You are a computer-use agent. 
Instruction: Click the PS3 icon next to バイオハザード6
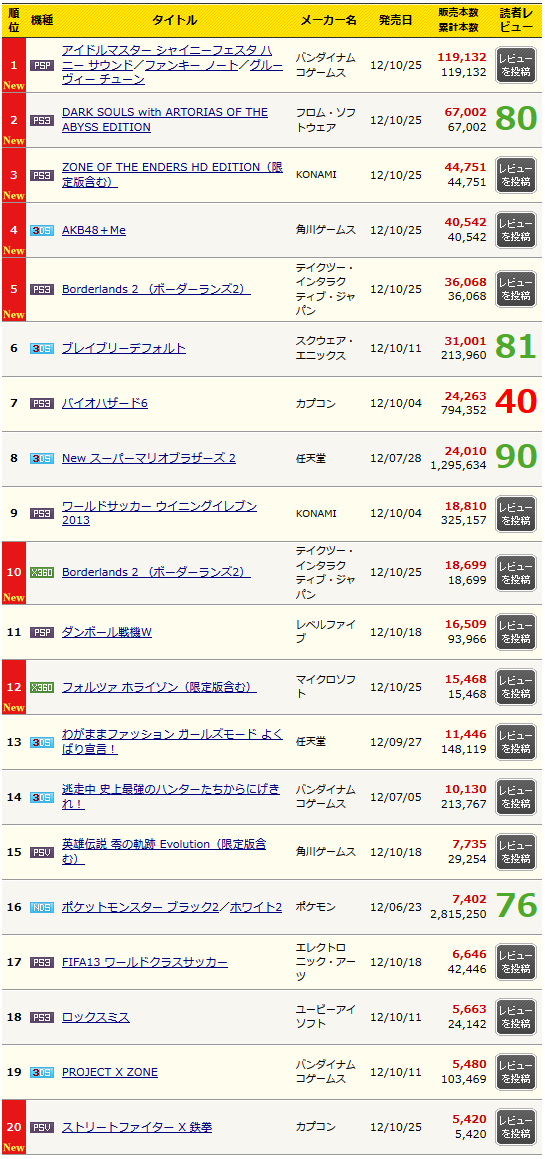click(42, 404)
